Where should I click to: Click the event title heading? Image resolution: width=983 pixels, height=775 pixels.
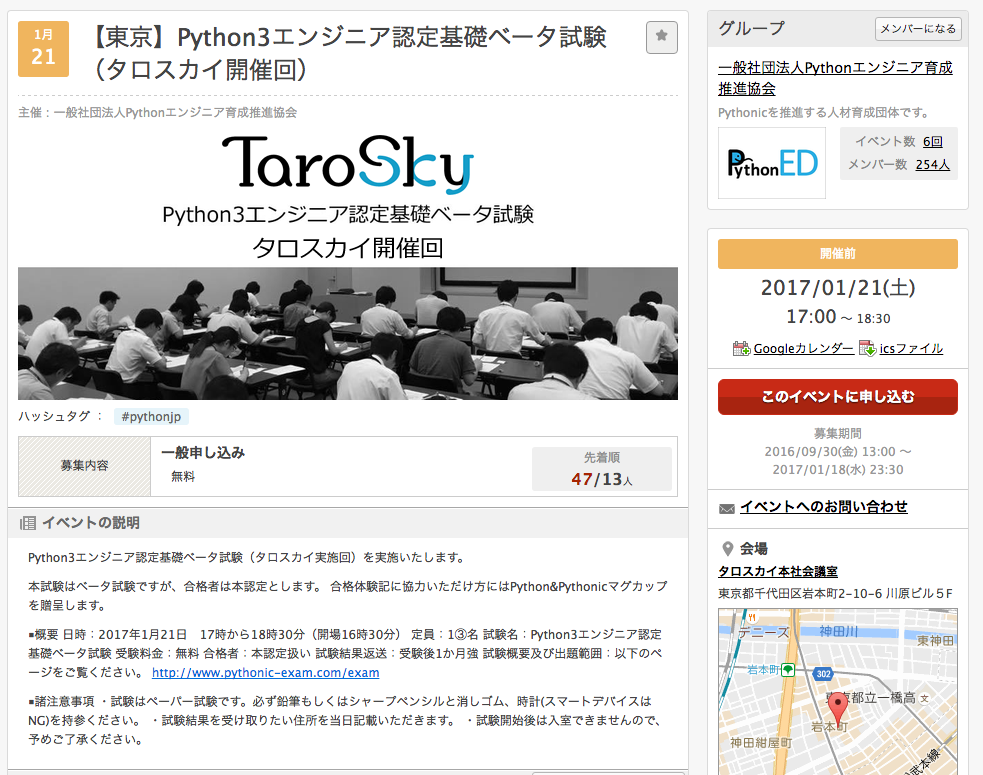(x=349, y=53)
